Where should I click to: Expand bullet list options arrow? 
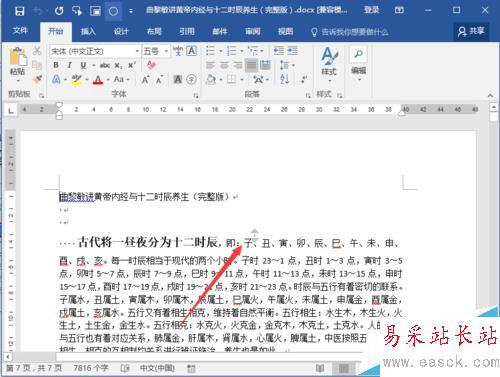pos(221,51)
